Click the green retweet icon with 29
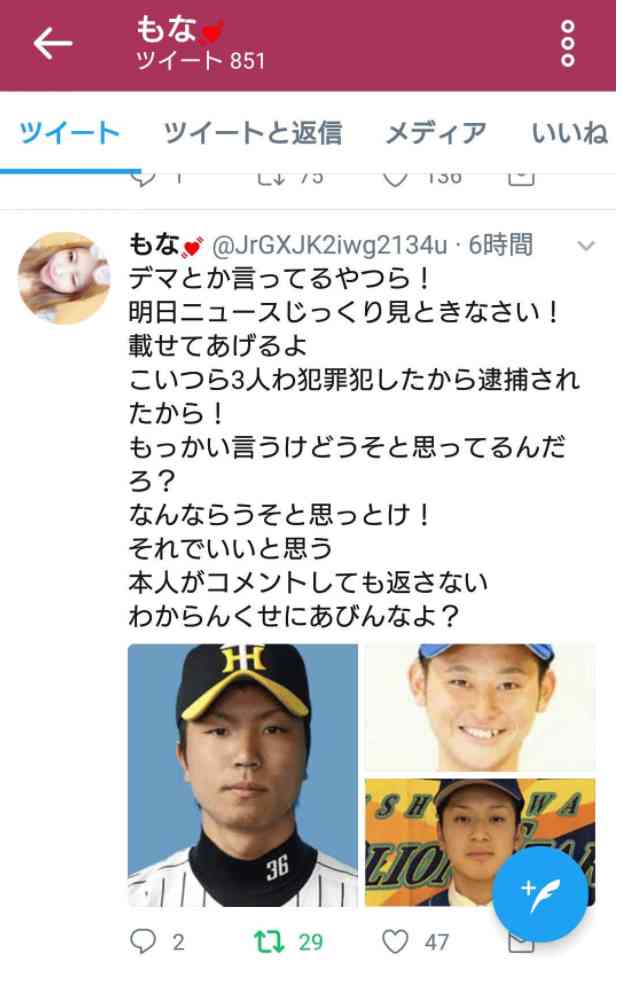Screen dimensions: 631x993 (x=269, y=941)
